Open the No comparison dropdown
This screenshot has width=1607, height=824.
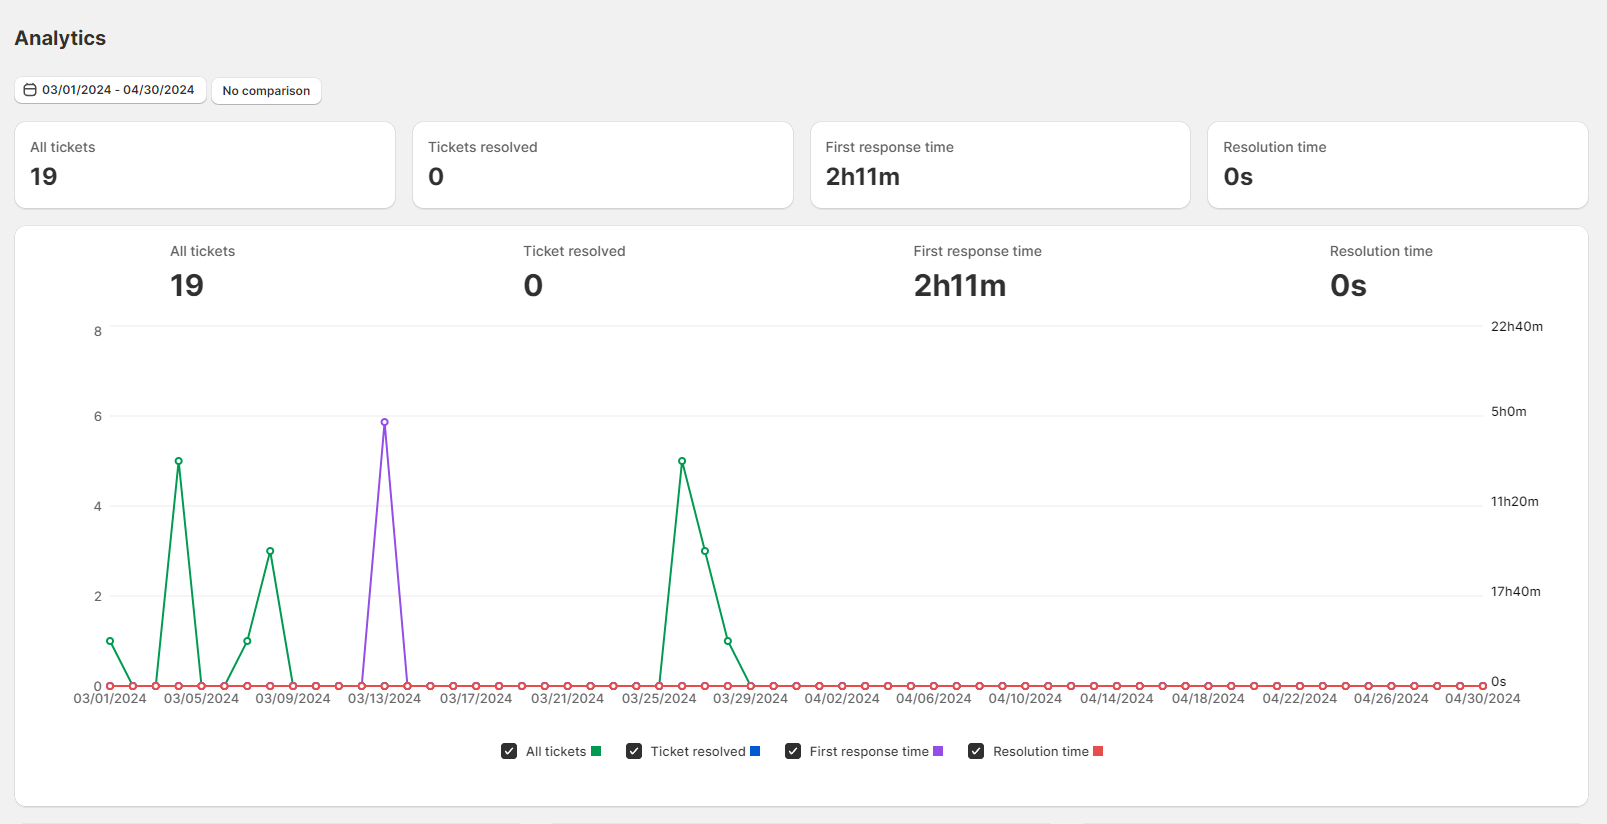(266, 91)
